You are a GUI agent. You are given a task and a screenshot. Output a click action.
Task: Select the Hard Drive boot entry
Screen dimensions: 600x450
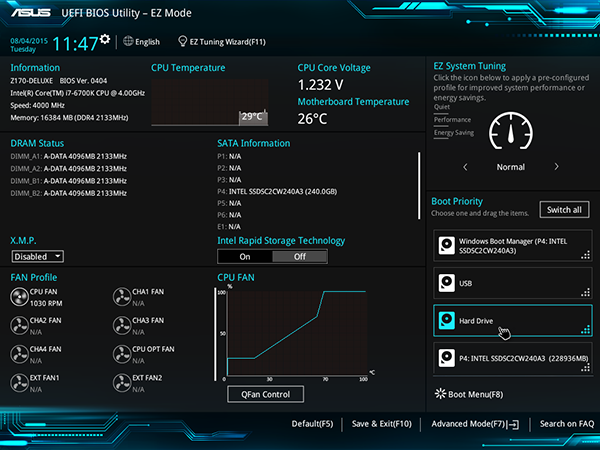(513, 321)
